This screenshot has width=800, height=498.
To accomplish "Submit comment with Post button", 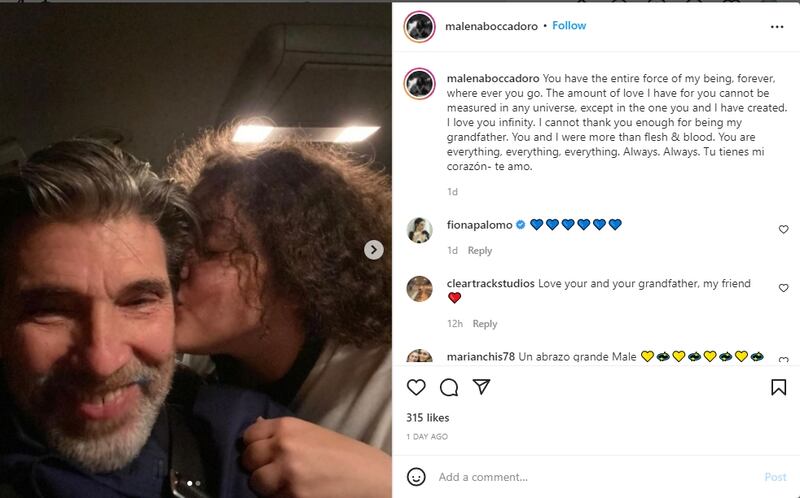I will [775, 477].
